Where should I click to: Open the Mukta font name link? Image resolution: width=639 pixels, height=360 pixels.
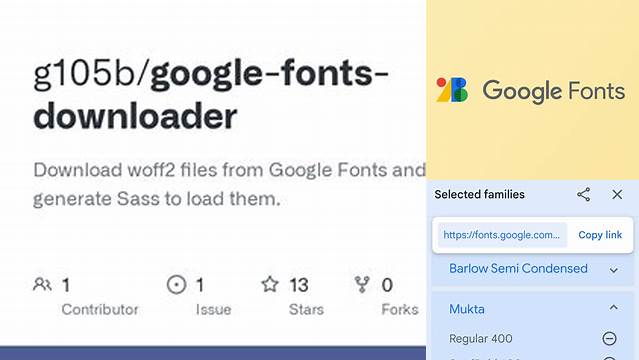[467, 309]
